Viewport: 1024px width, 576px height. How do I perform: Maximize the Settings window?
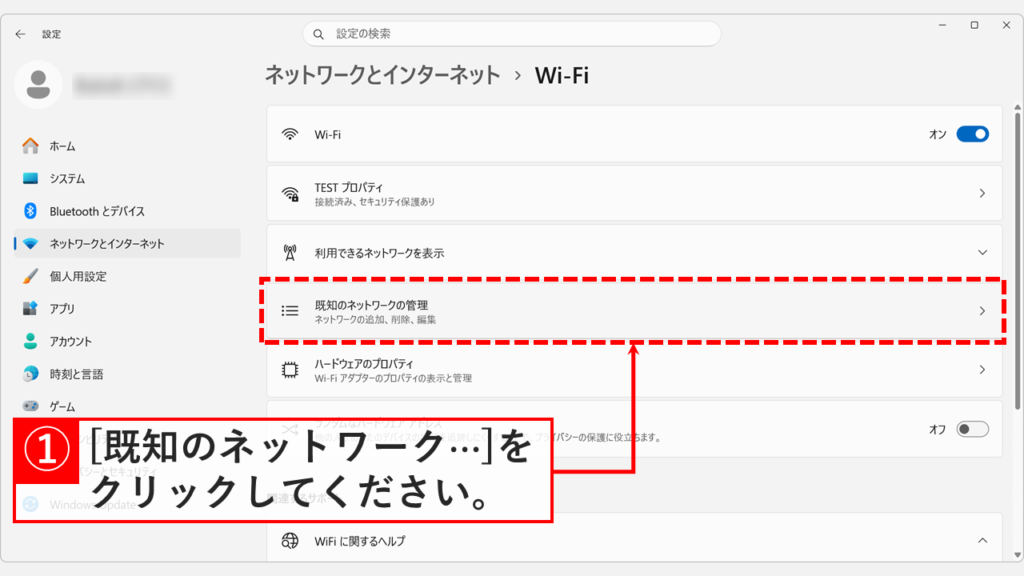tap(974, 25)
